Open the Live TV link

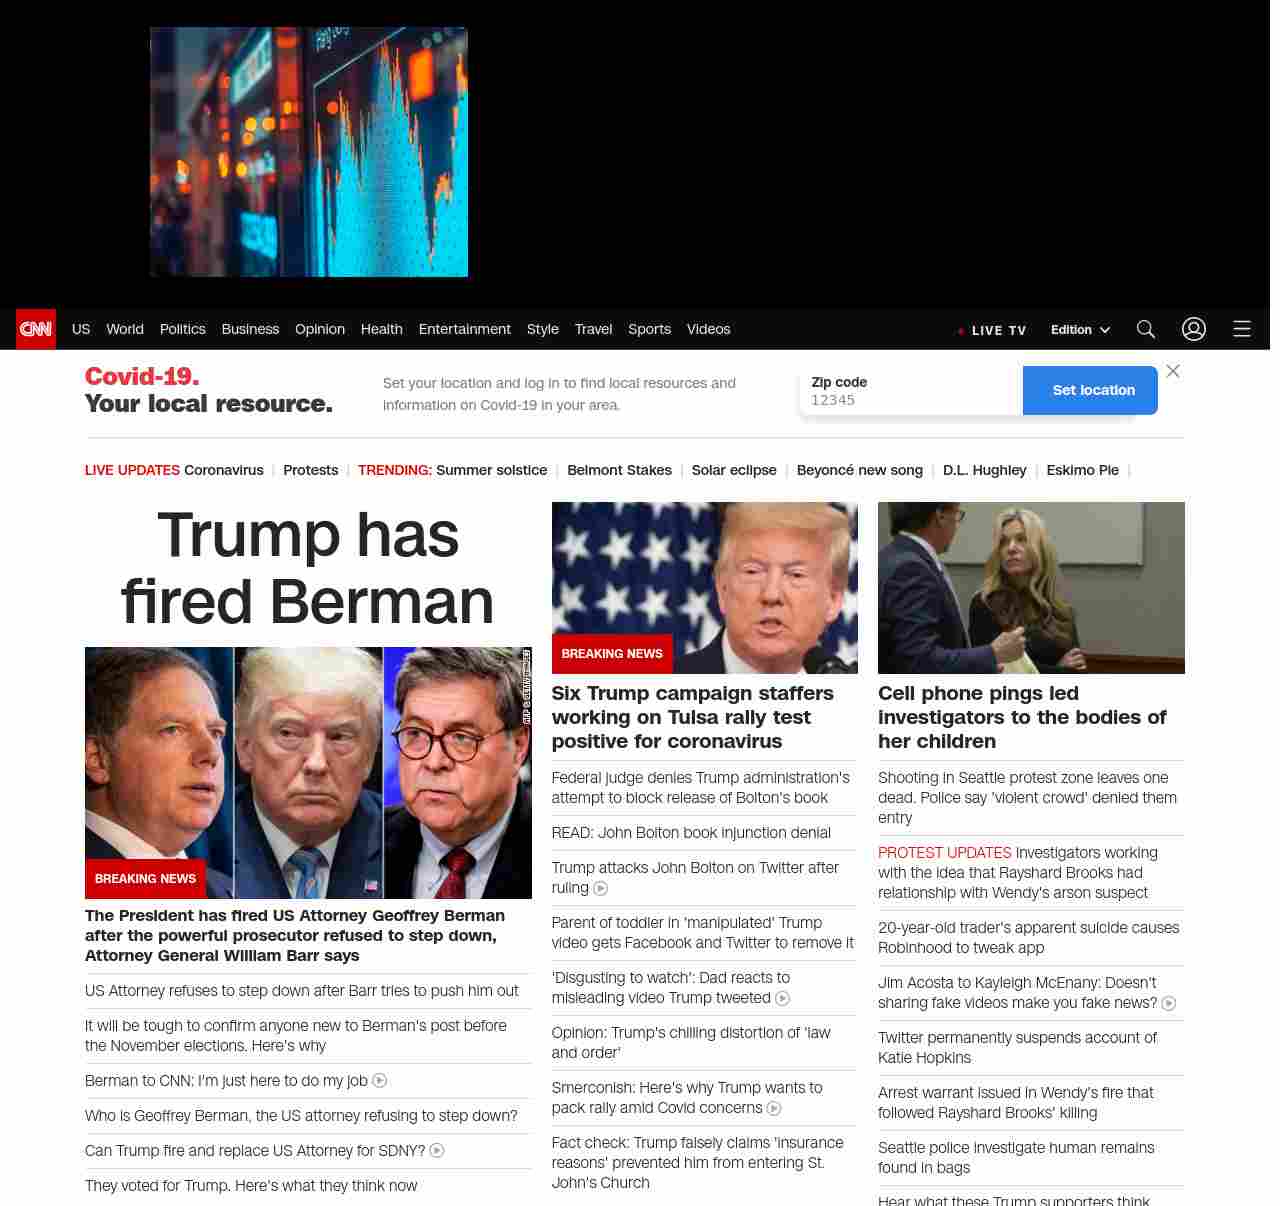992,330
